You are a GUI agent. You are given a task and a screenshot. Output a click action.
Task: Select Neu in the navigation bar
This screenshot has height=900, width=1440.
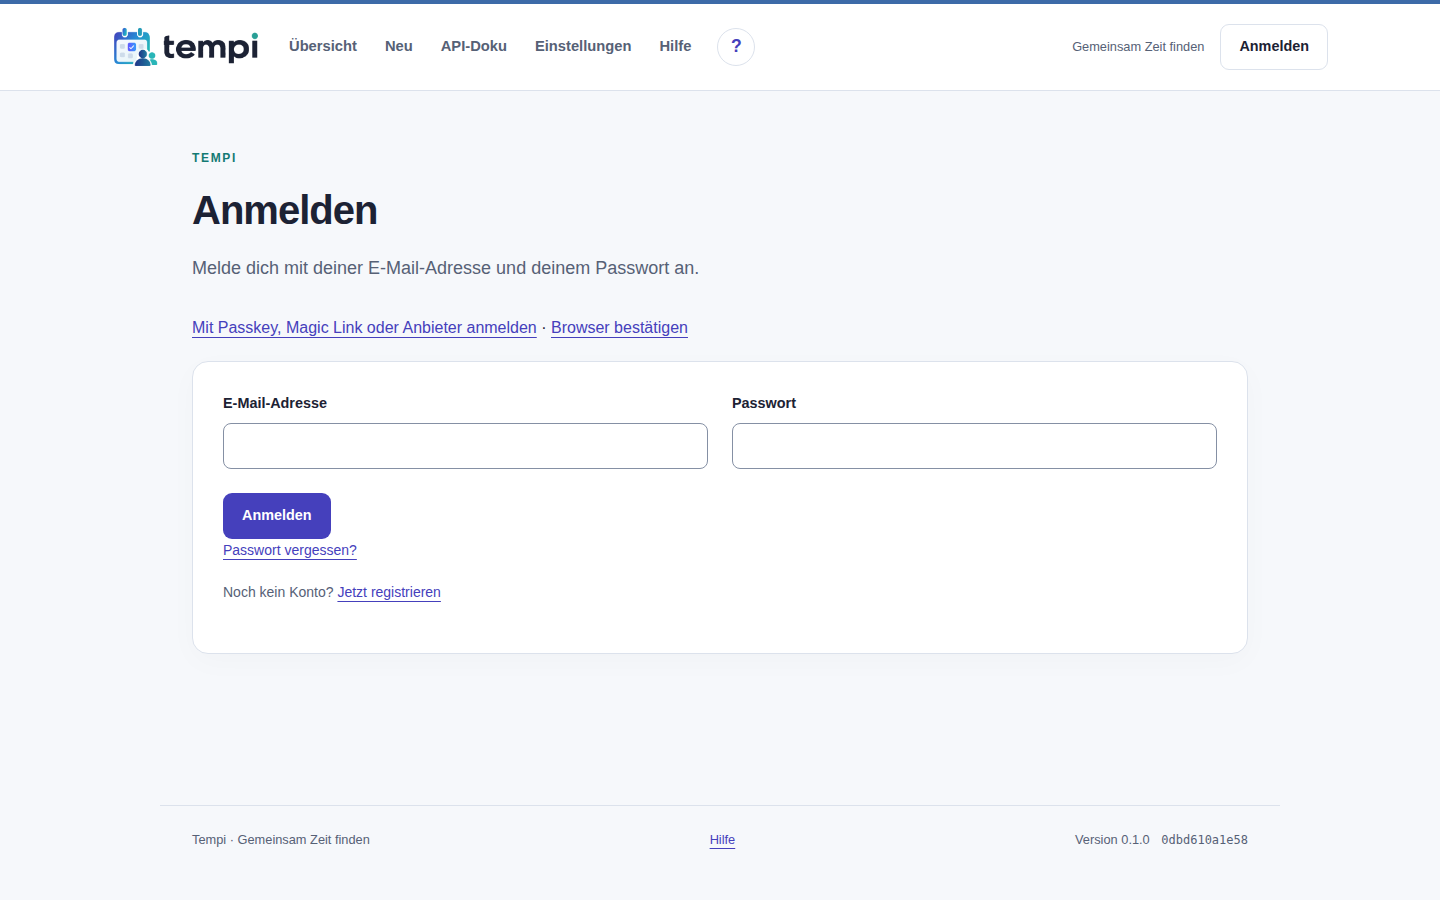[x=399, y=46]
